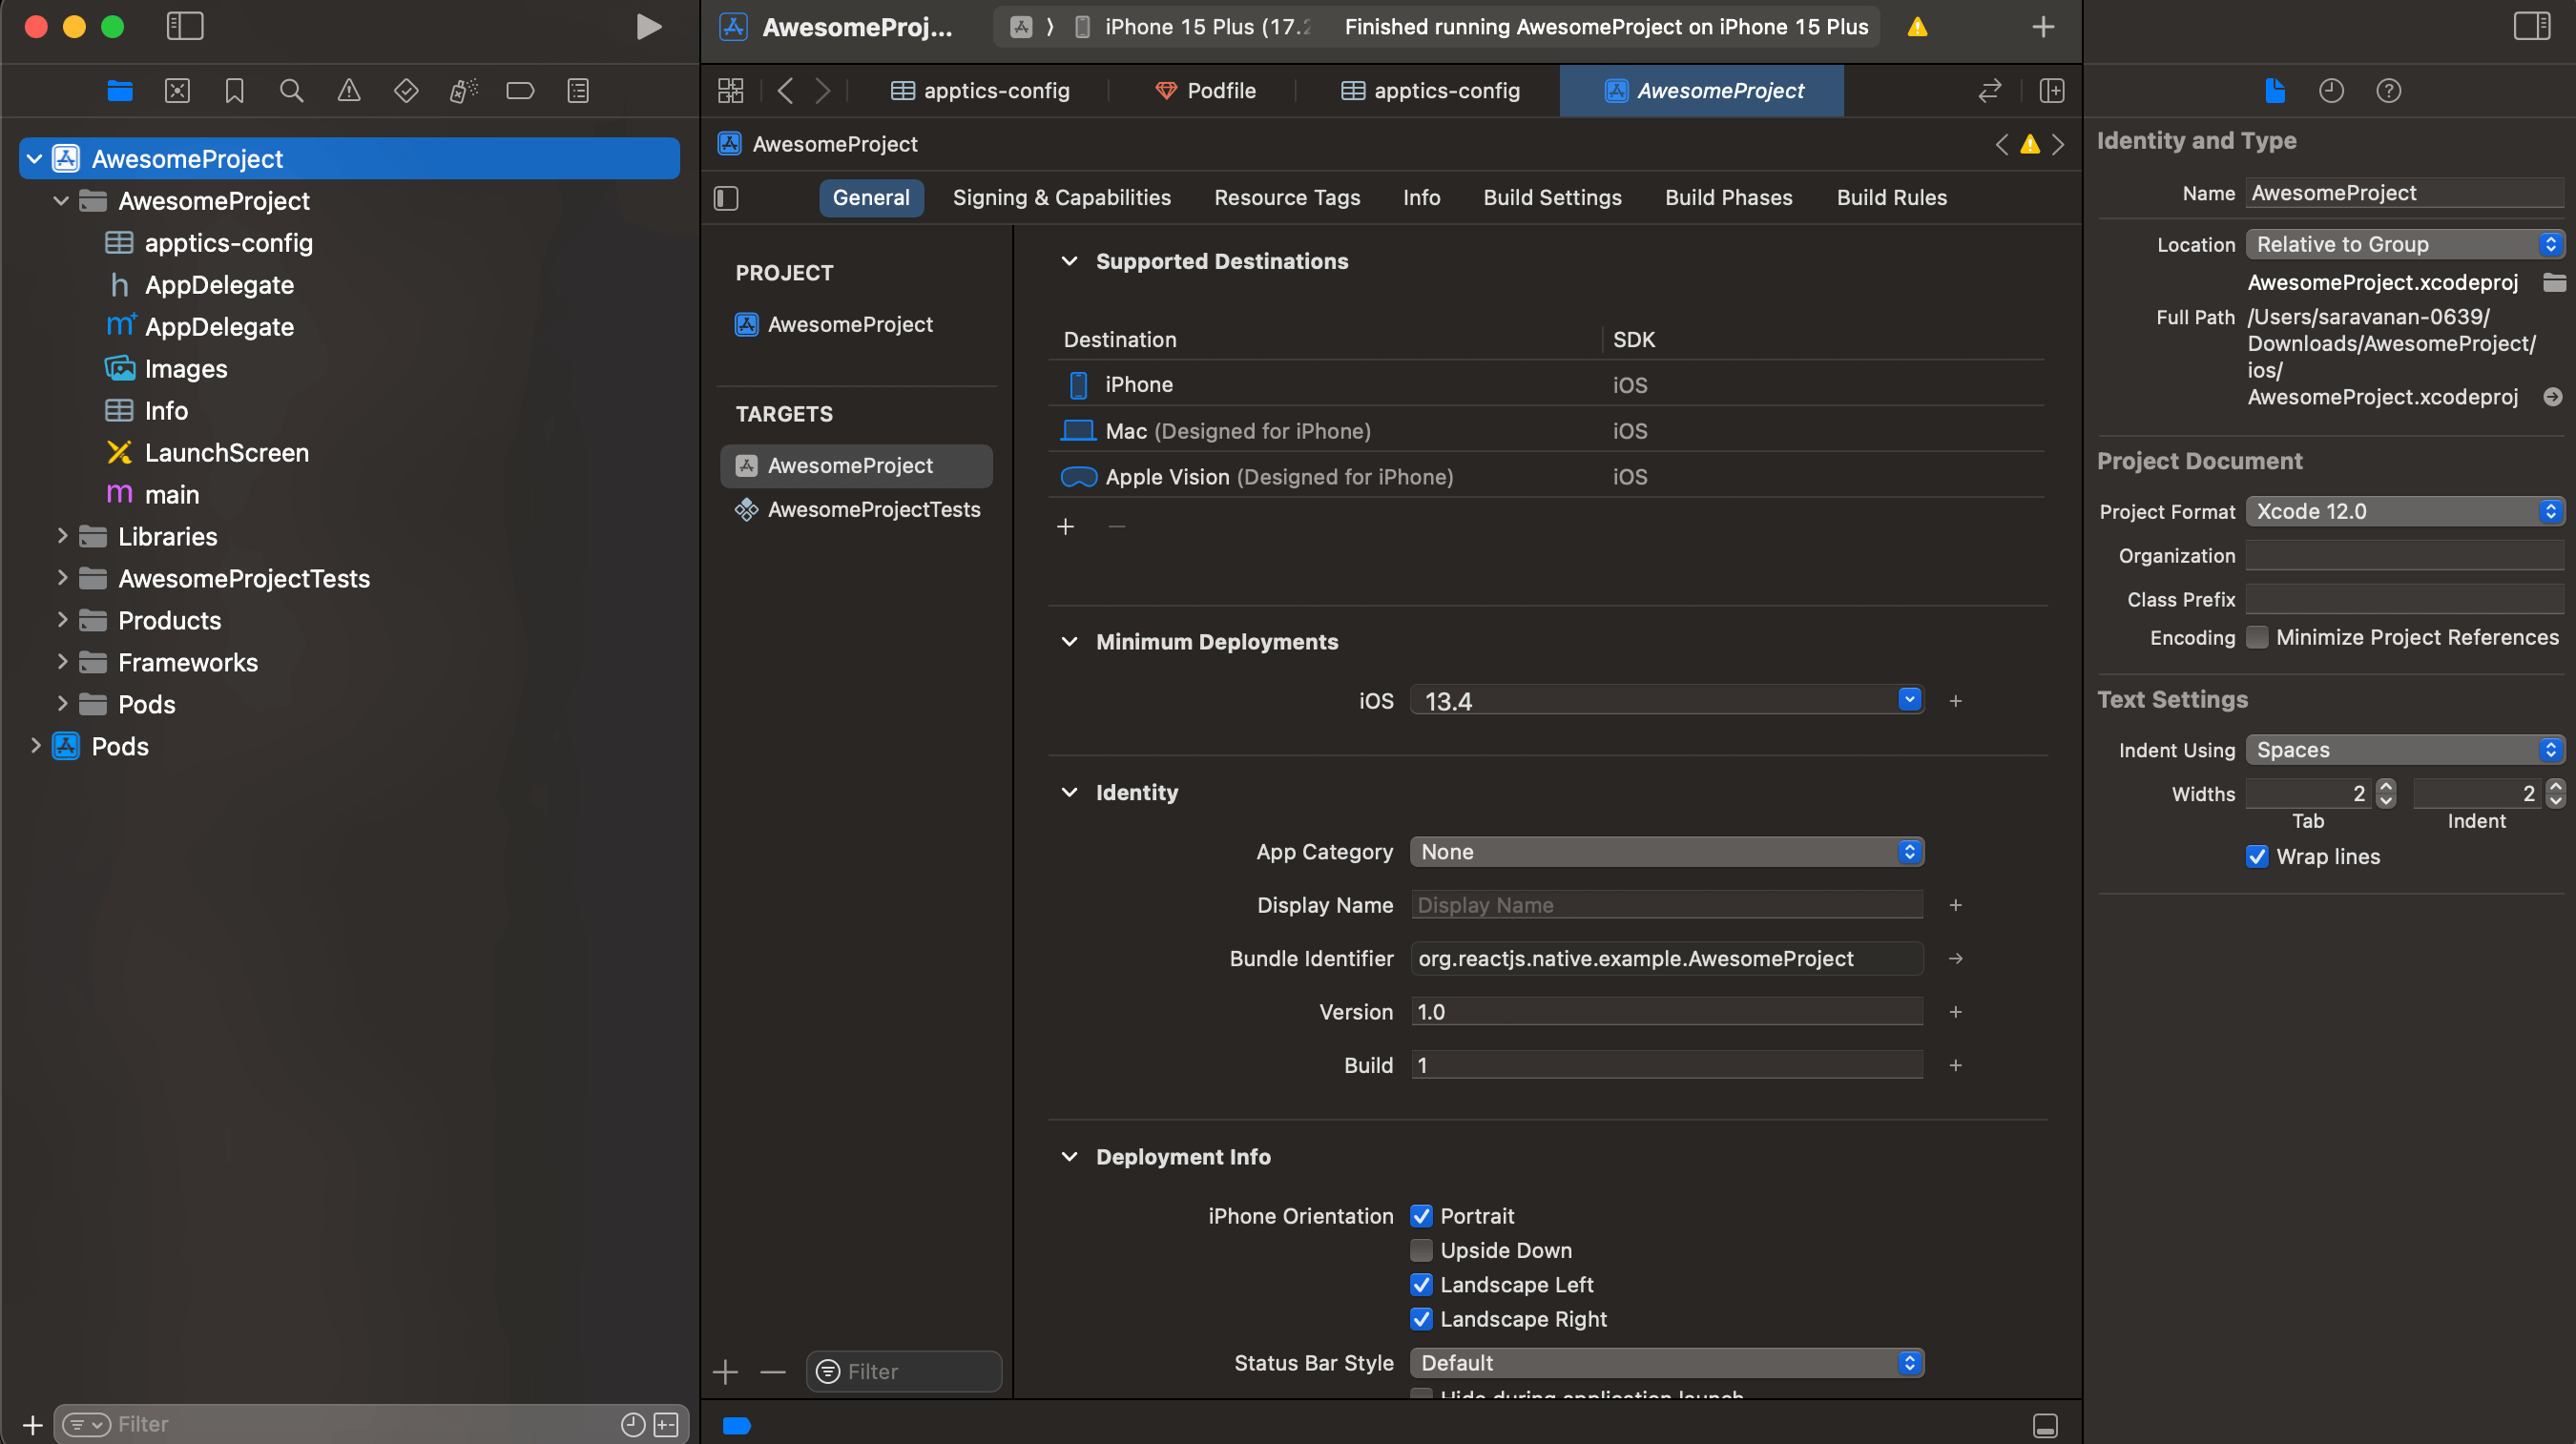The width and height of the screenshot is (2576, 1444).
Task: Expand the Libraries folder in navigator
Action: pyautogui.click(x=62, y=536)
